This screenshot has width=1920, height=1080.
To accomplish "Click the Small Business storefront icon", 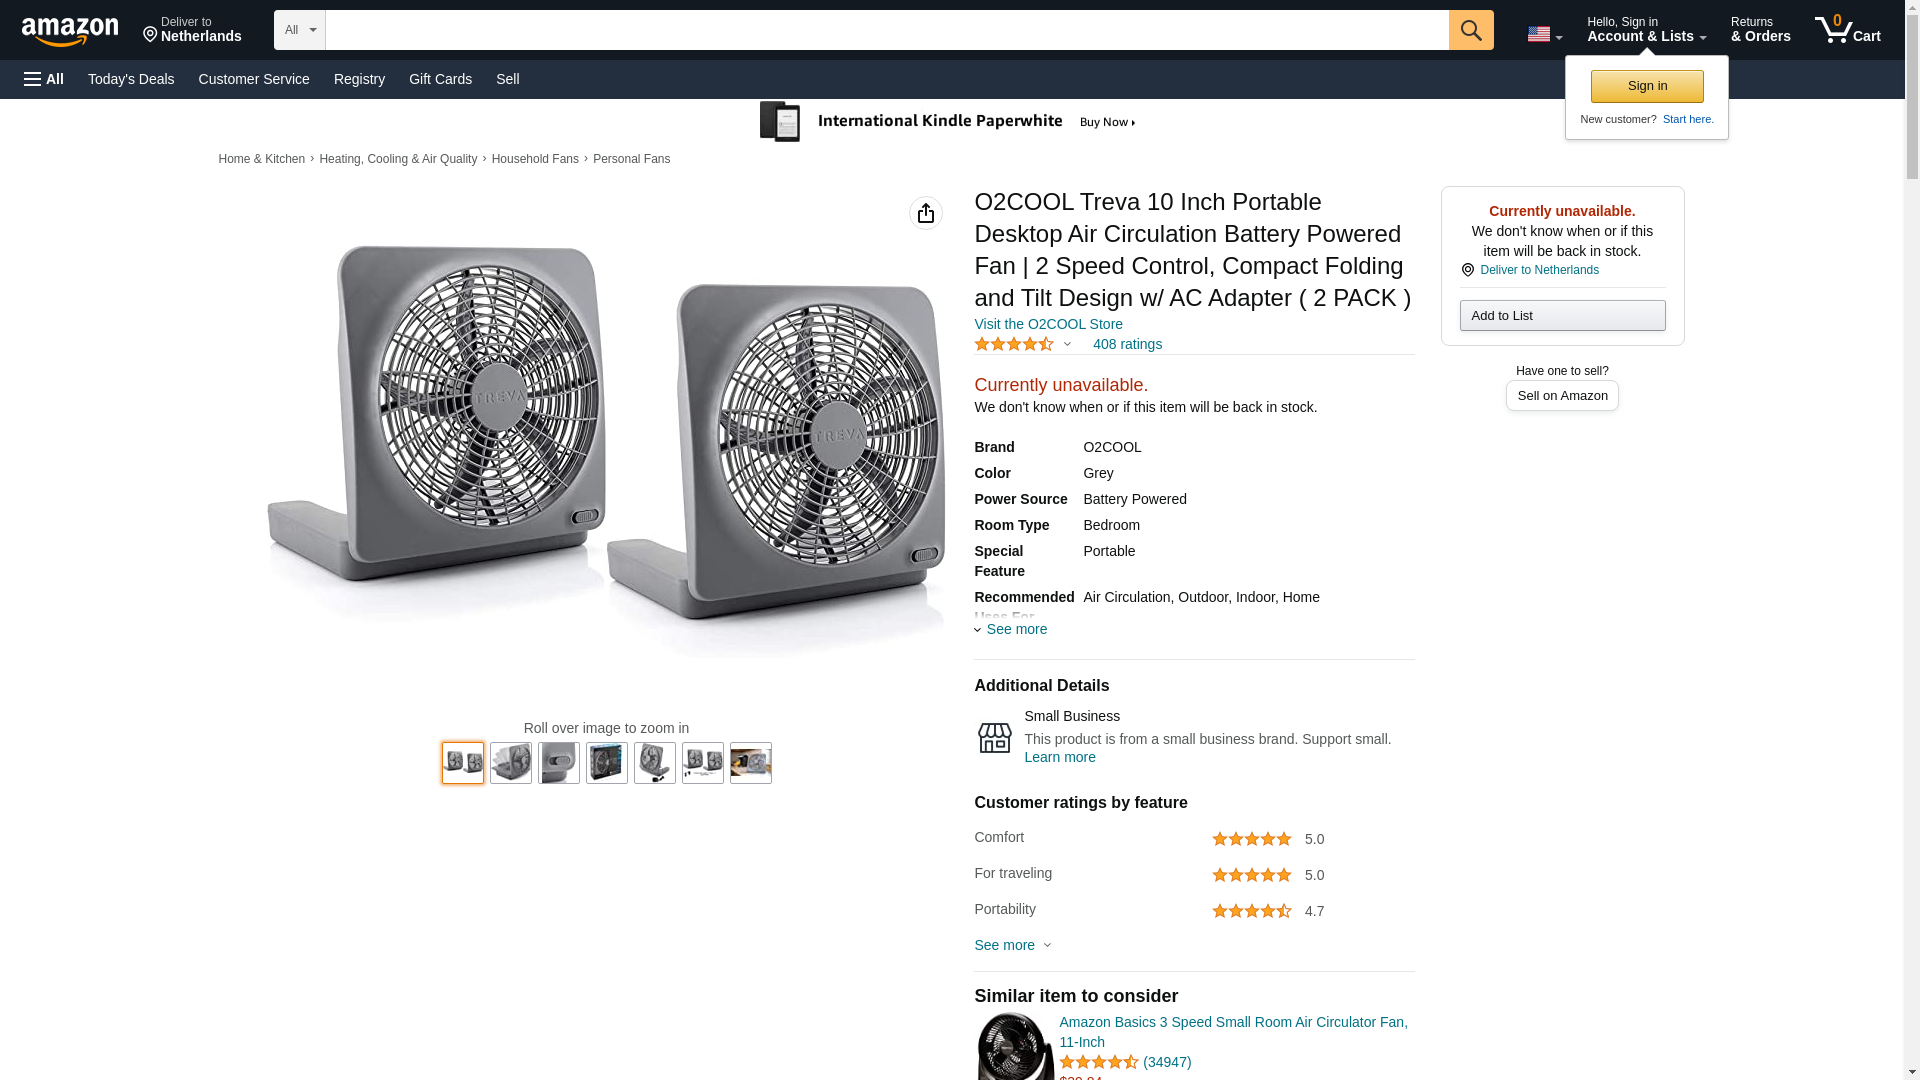I will pyautogui.click(x=994, y=738).
